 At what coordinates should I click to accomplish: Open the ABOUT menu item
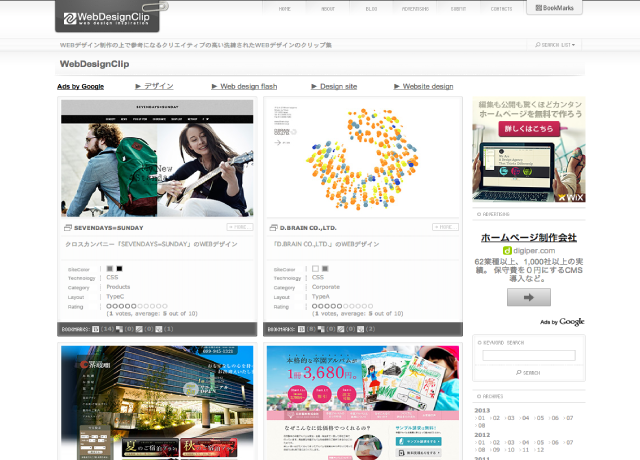328,9
